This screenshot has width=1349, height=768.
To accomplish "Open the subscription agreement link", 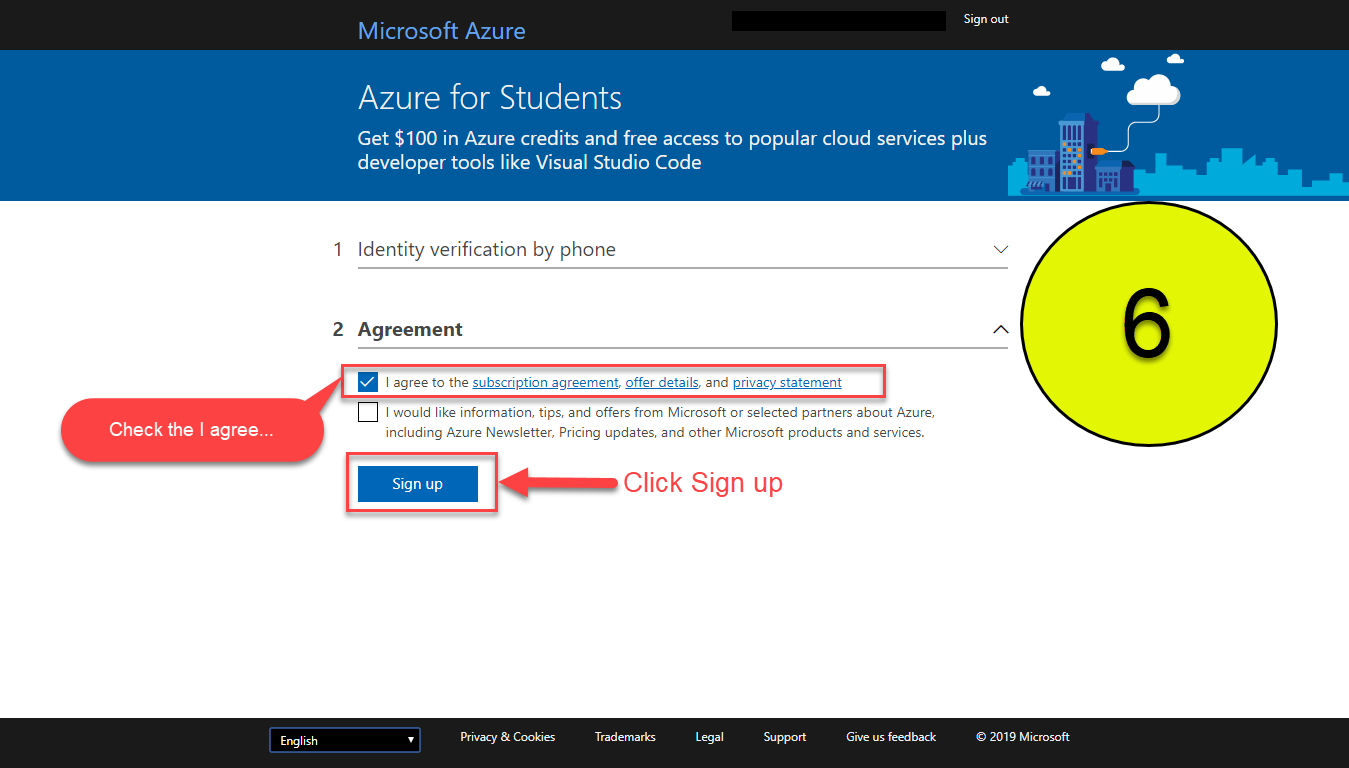I will [x=545, y=382].
